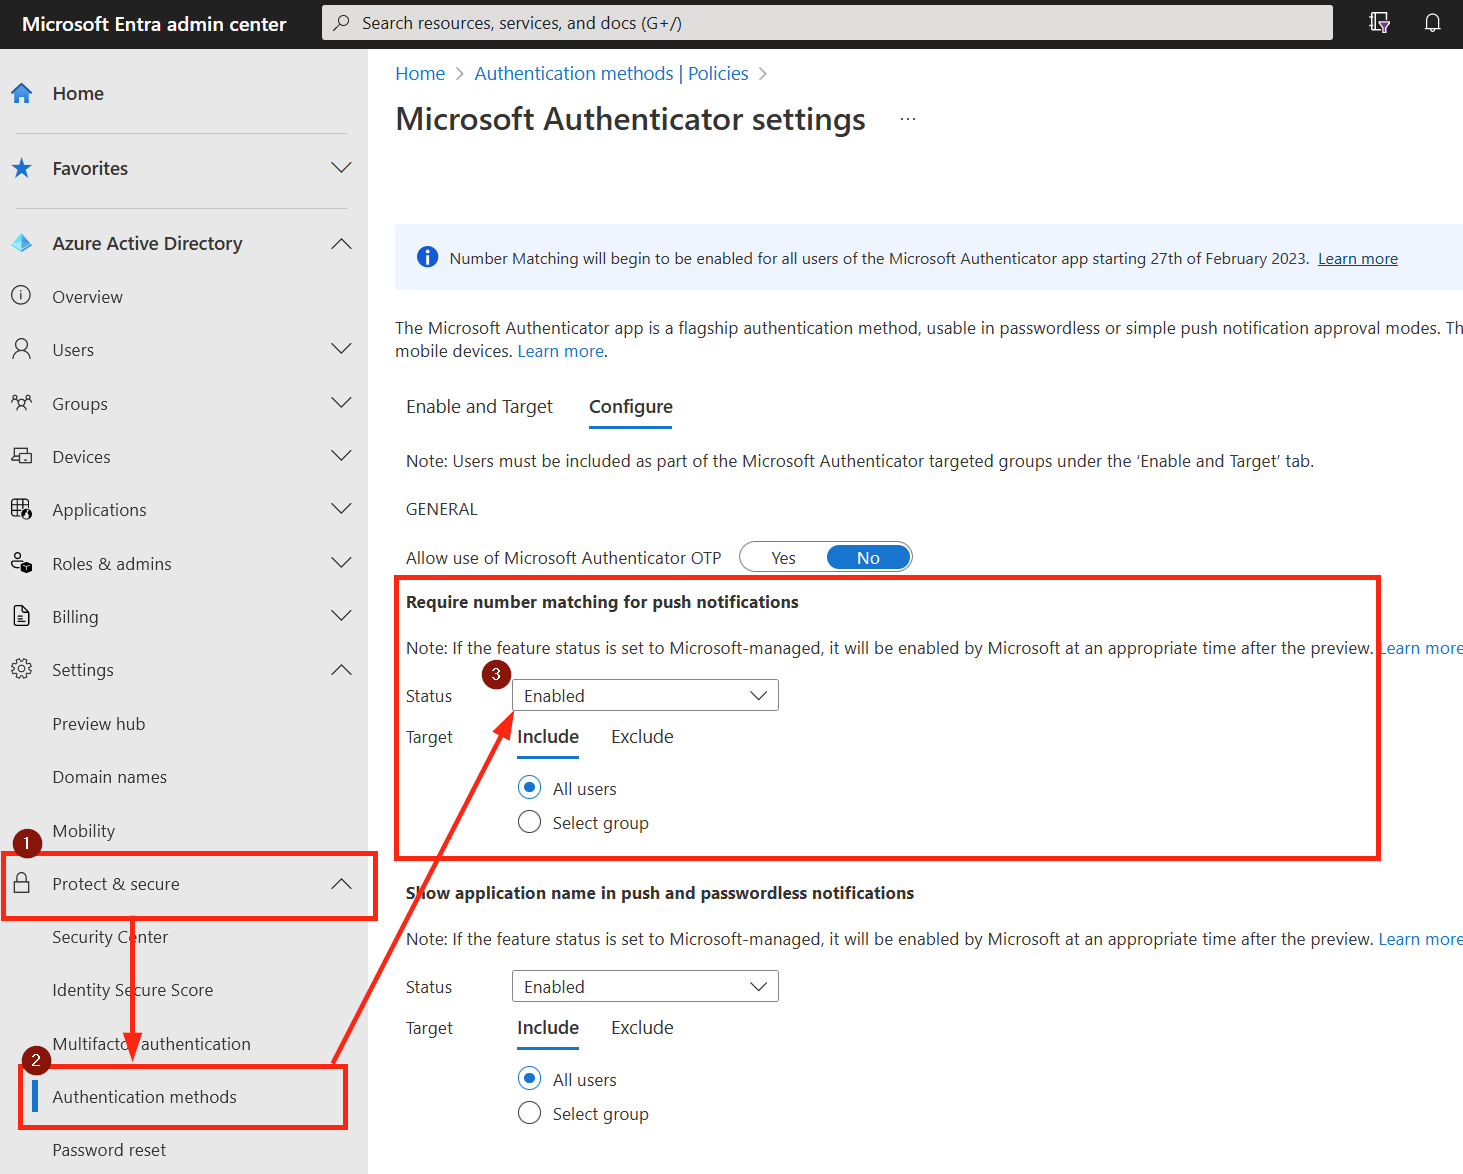Select the Configure tab

(x=630, y=407)
